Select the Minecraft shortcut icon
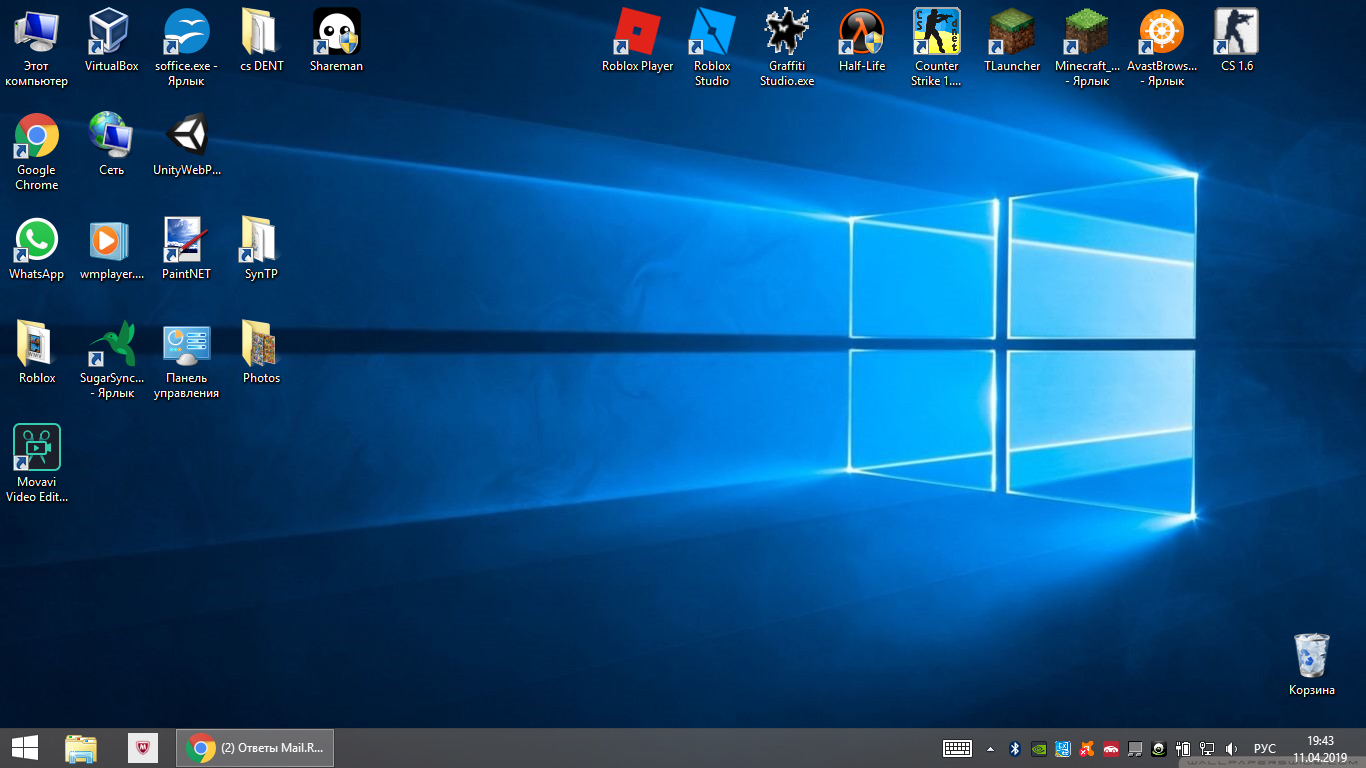The image size is (1366, 768). [1087, 47]
